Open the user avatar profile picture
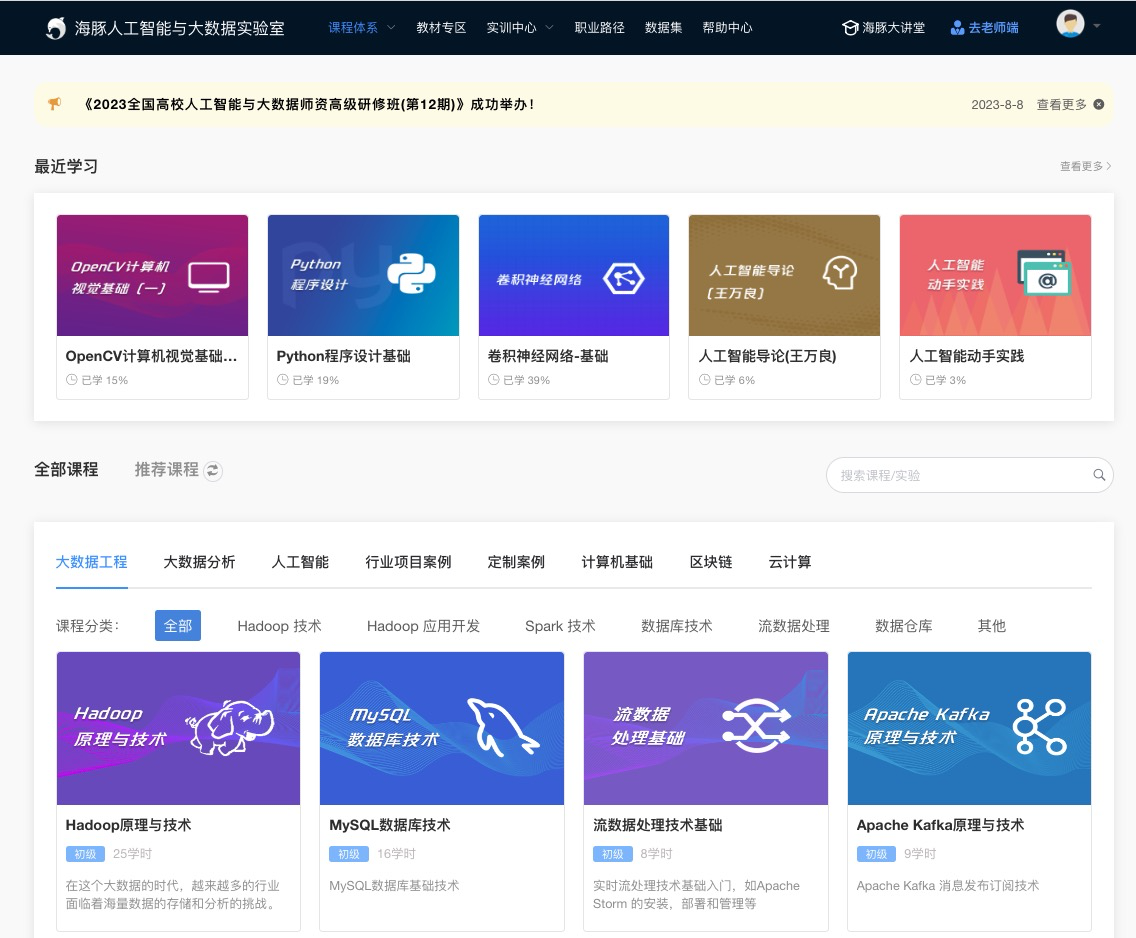 (1070, 25)
